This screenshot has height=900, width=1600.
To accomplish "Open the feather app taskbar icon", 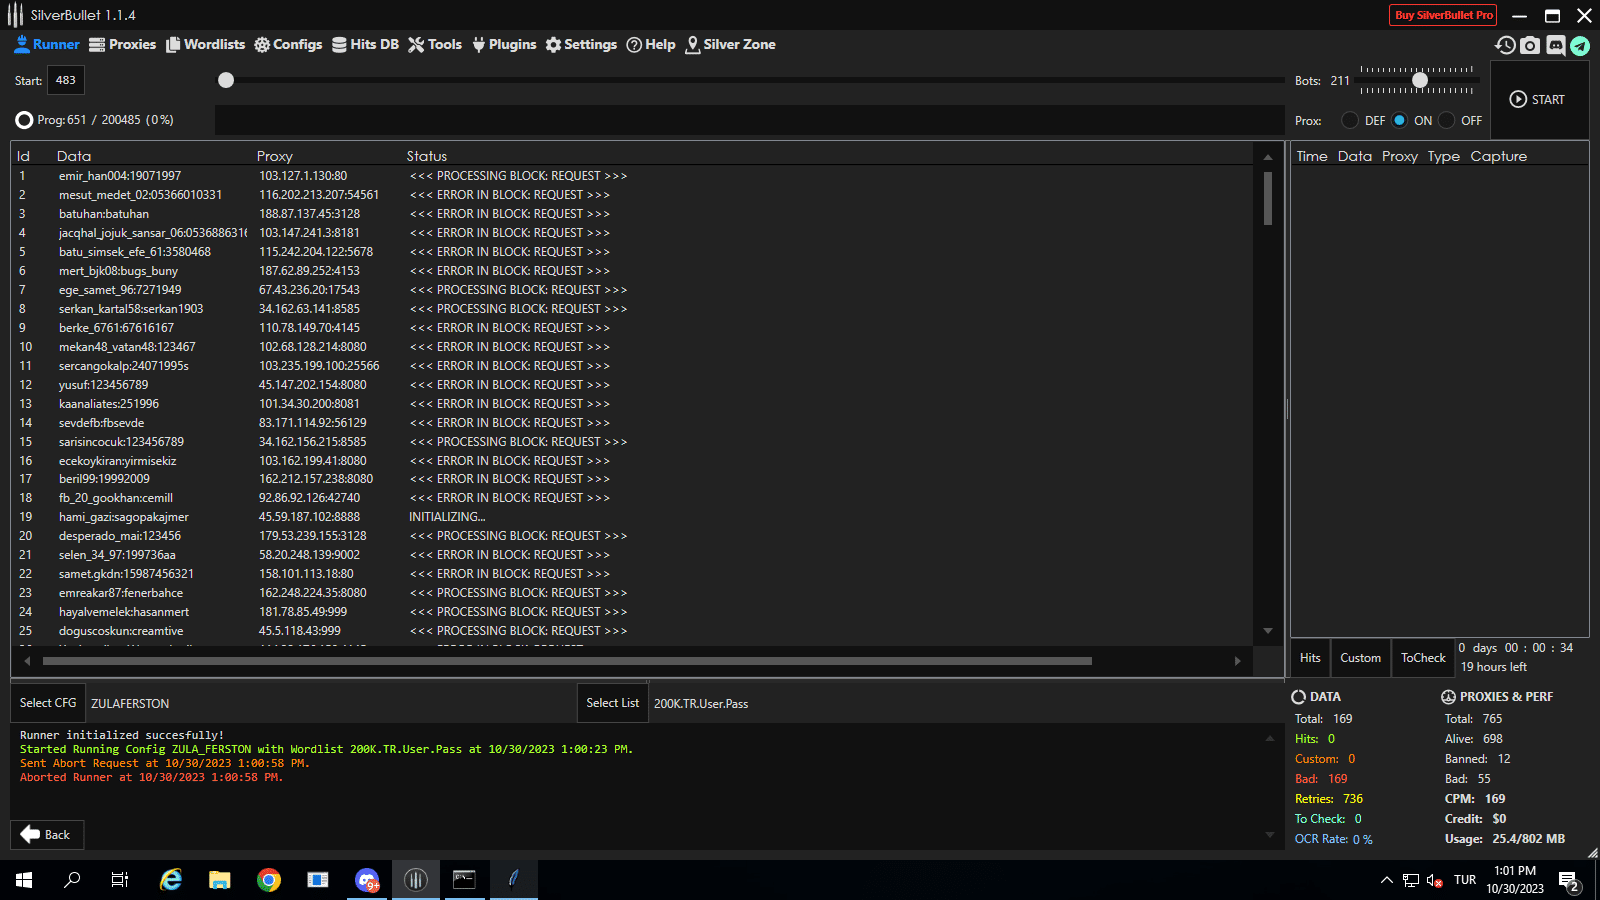I will pos(514,880).
